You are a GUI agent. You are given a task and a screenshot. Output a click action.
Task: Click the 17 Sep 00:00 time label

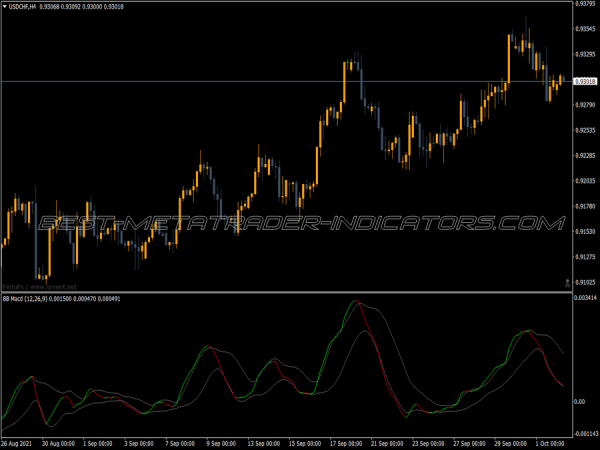pos(346,444)
